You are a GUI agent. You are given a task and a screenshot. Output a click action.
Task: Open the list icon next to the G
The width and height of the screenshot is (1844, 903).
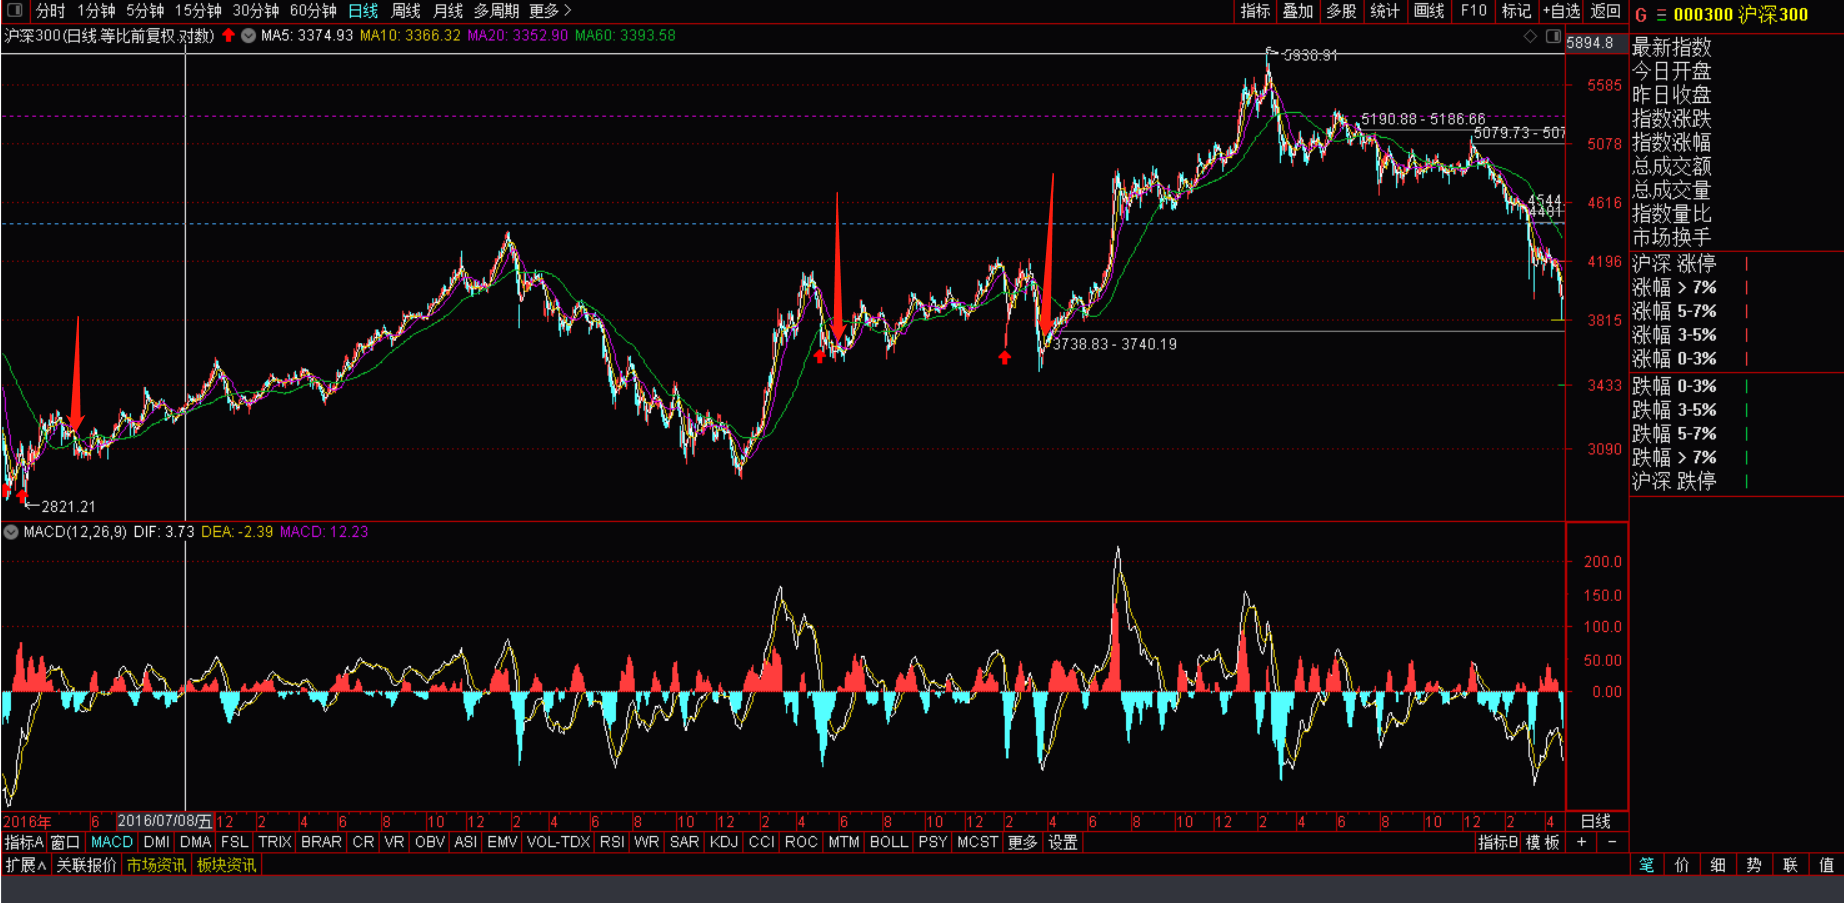coord(1661,15)
